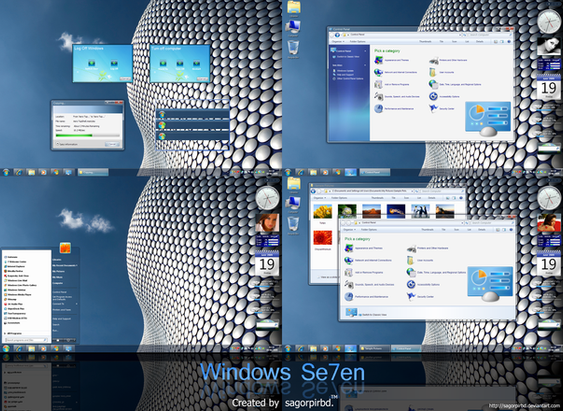Viewport: 563px width, 411px height.
Task: Open My Music from Start menu right pane
Action: tap(57, 277)
